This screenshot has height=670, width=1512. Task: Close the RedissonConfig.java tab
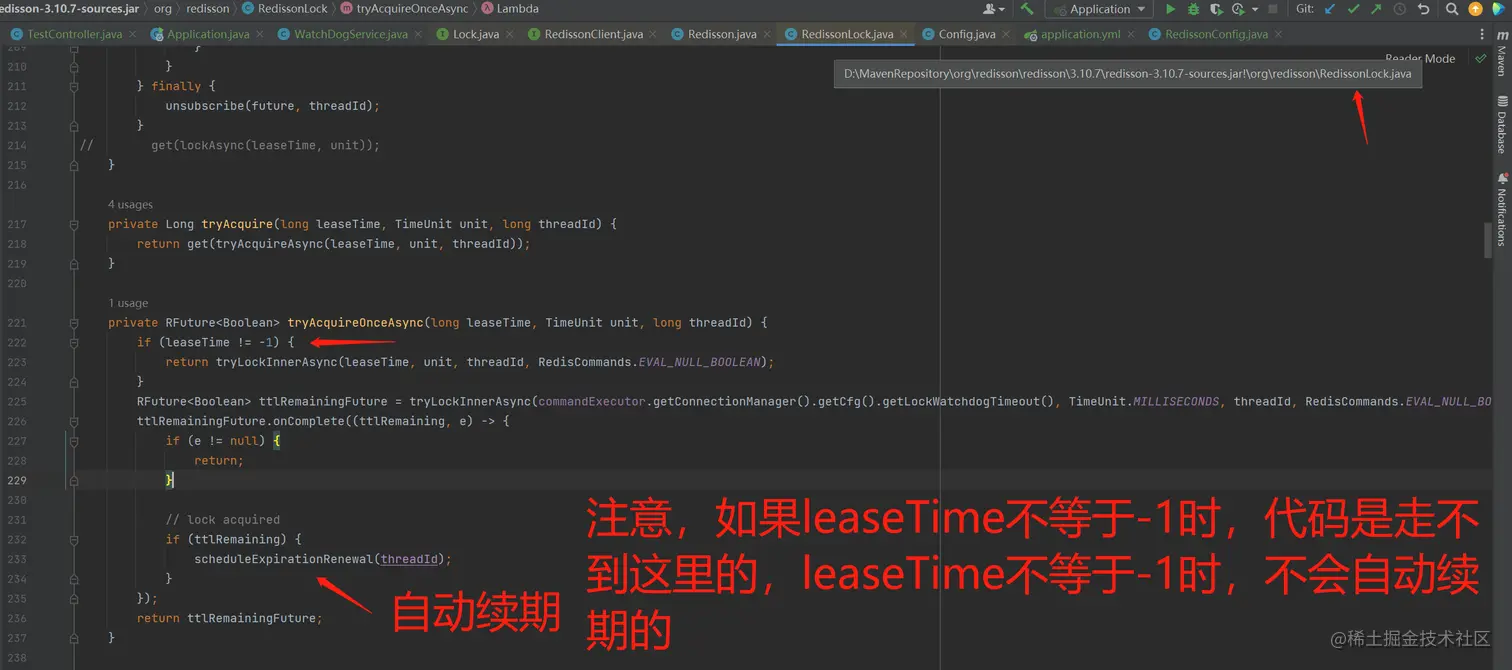pyautogui.click(x=1280, y=34)
